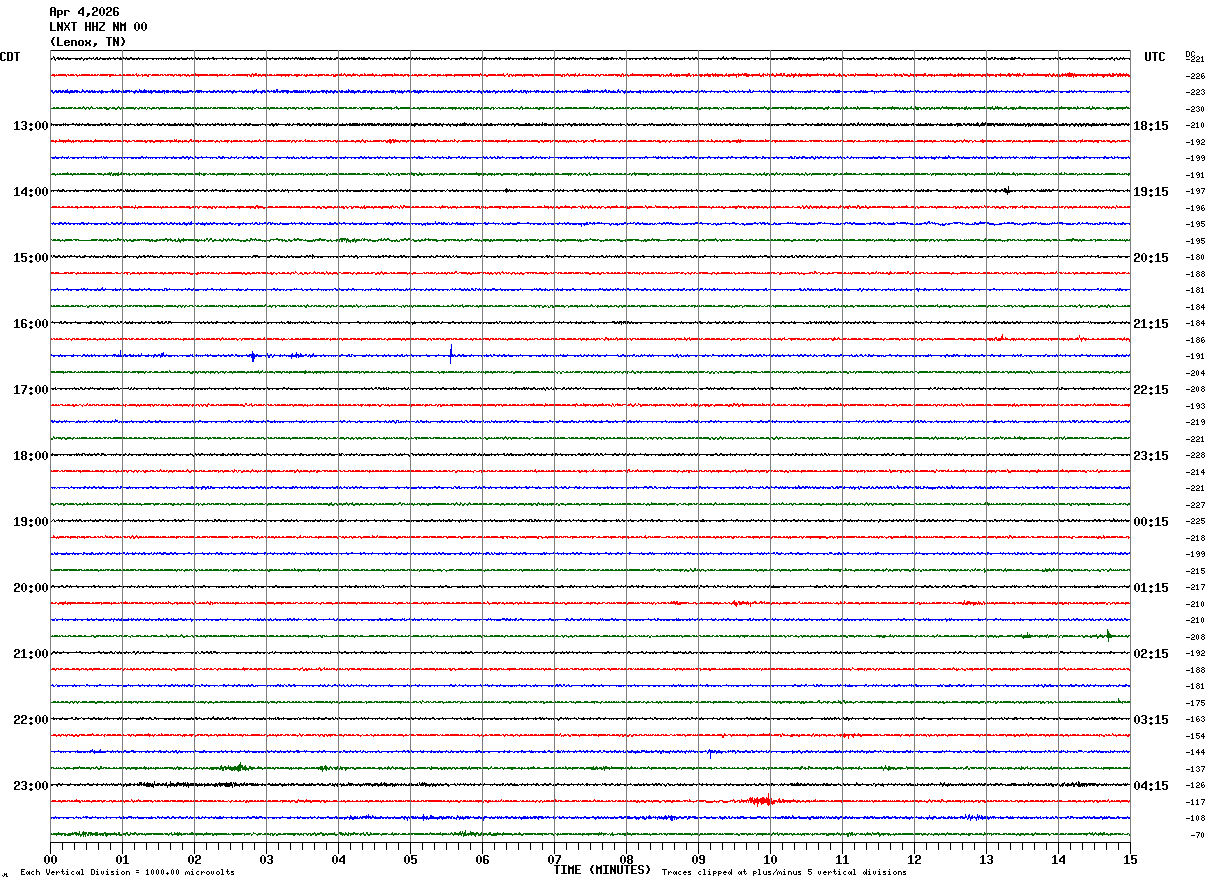Click the minute tick label "10"
Screen dimensions: 1210x886
771,859
